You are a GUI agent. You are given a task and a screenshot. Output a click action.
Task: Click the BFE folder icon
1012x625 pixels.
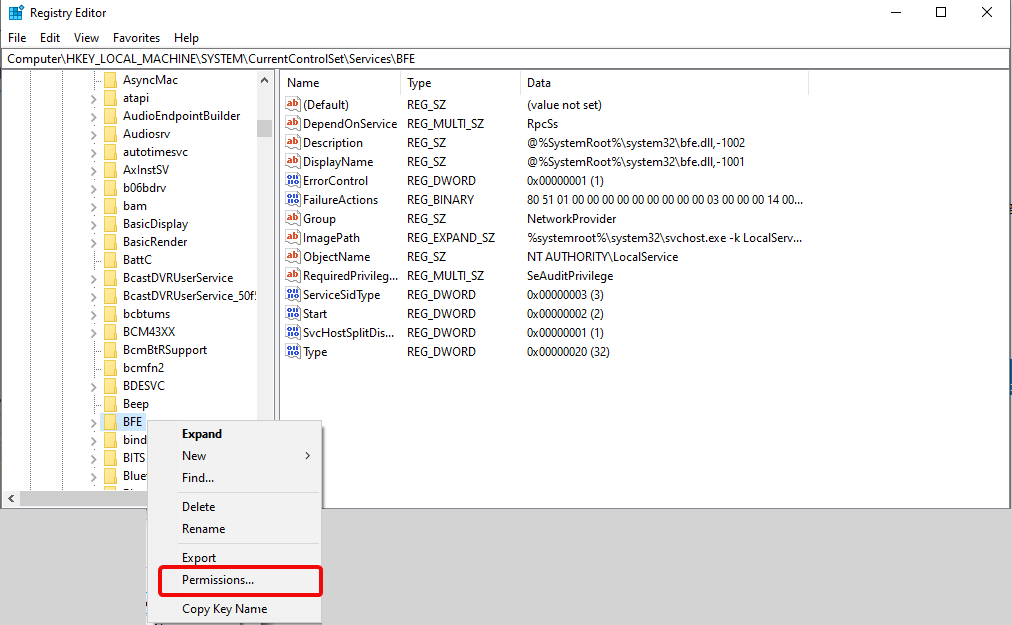coord(110,422)
